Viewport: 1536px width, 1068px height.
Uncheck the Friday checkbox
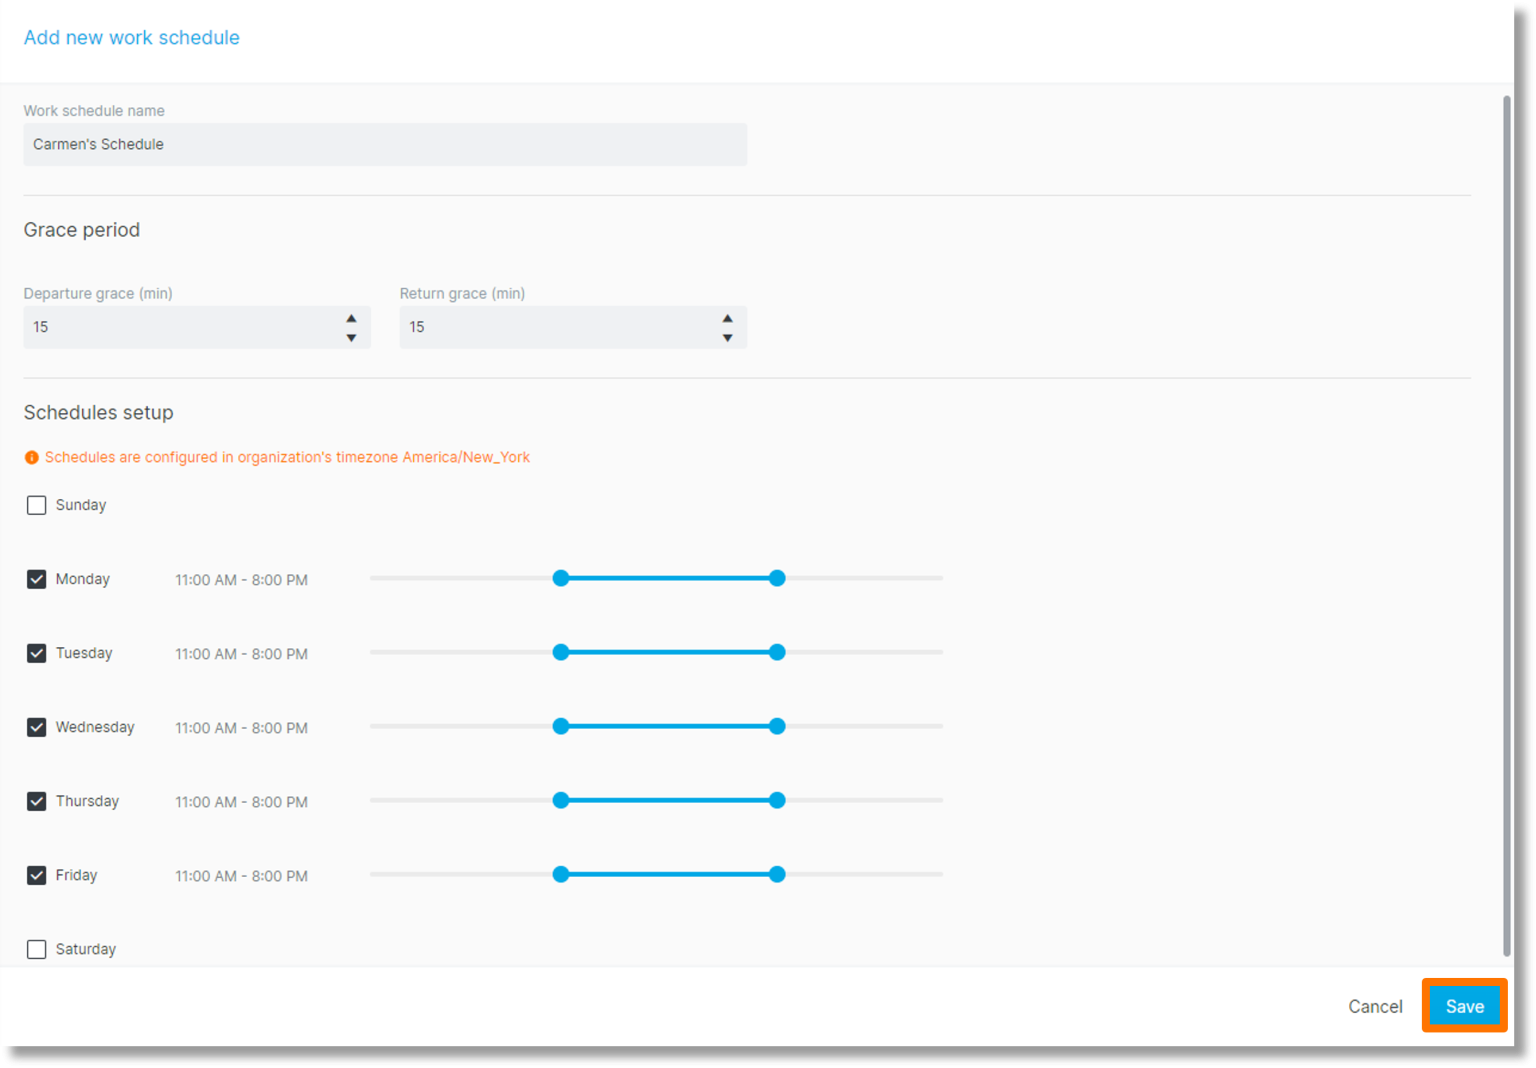[x=37, y=875]
